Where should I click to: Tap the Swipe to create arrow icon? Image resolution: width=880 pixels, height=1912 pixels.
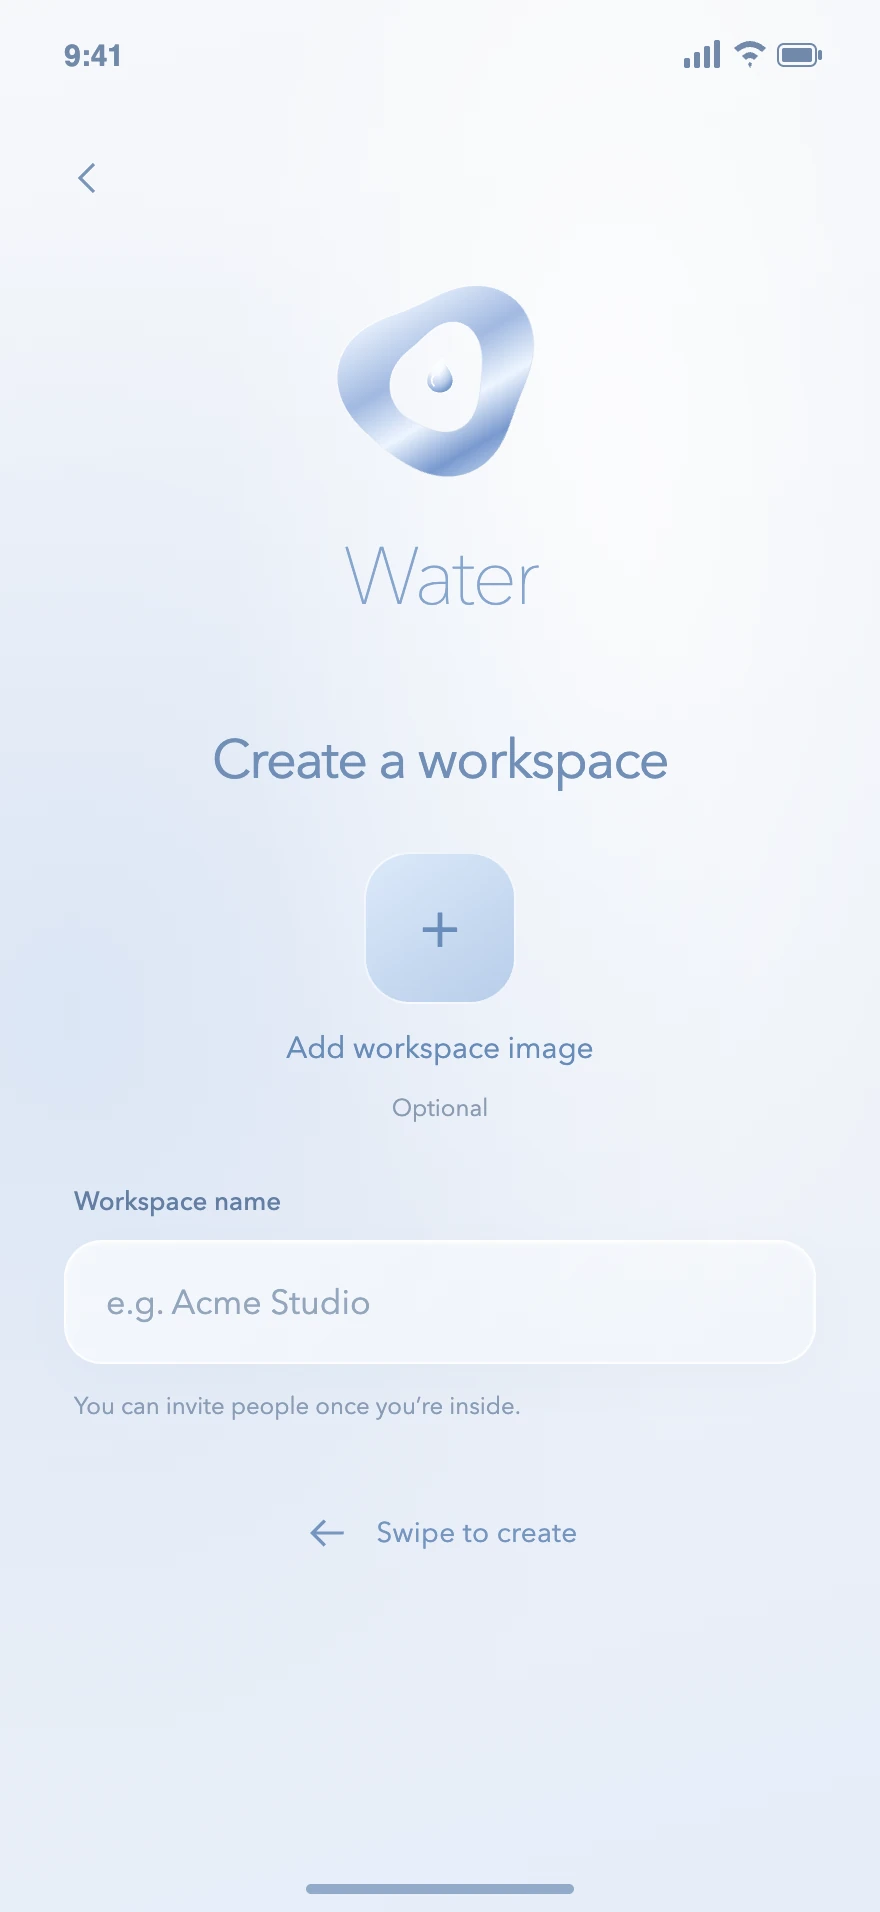327,1533
